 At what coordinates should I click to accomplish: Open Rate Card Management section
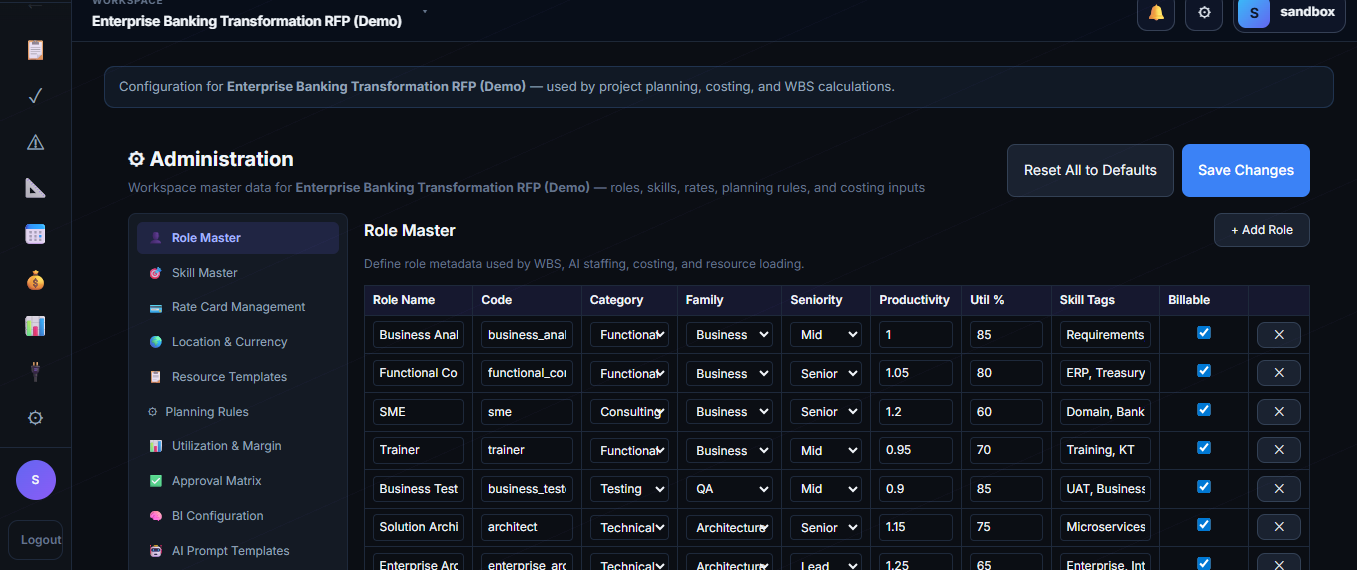238,307
